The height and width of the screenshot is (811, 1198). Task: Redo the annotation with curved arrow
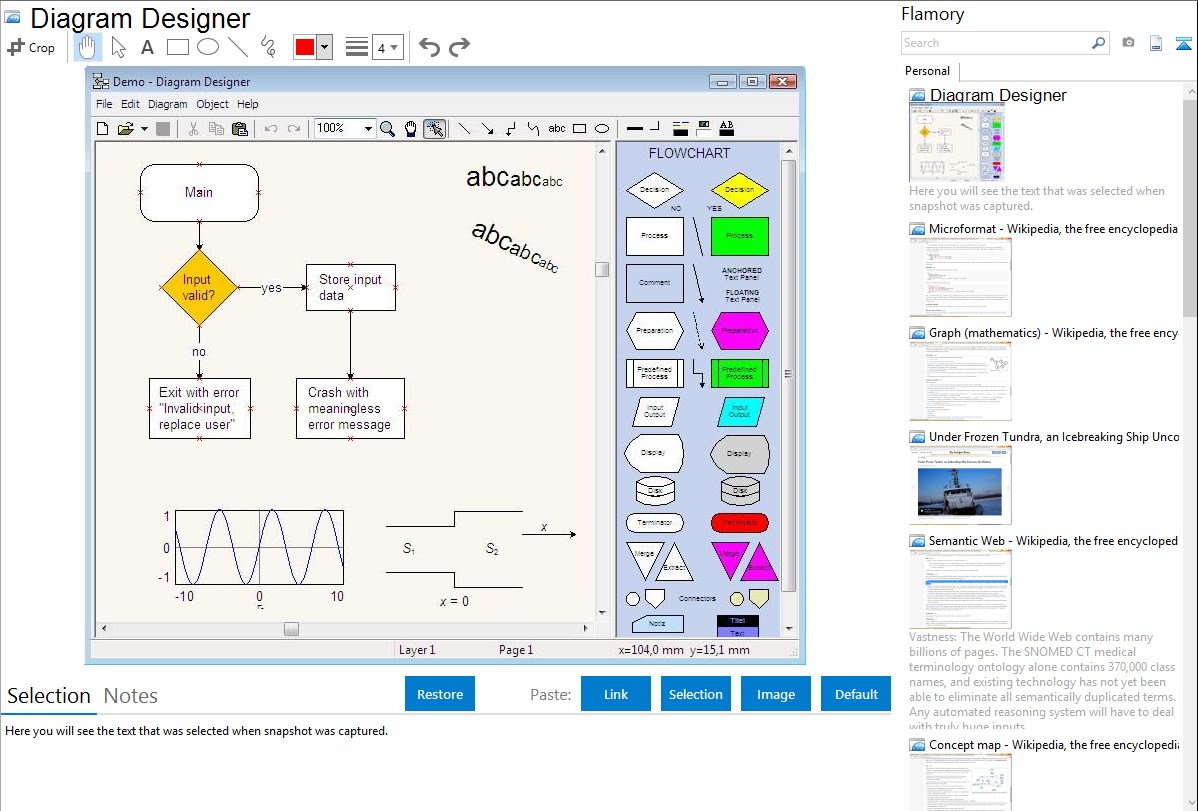[x=459, y=47]
